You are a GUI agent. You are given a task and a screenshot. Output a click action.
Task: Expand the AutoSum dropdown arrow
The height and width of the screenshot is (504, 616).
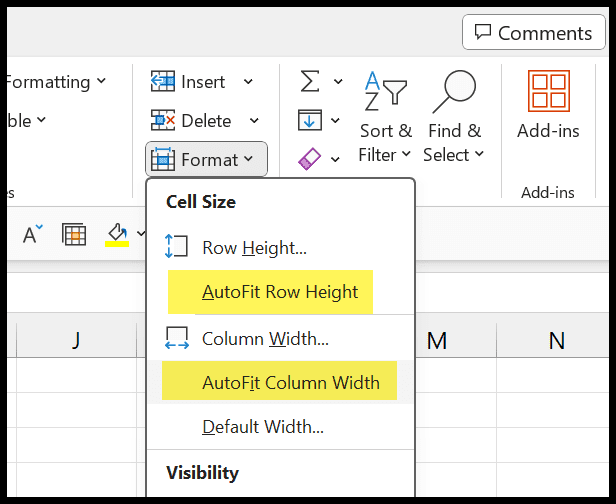(x=338, y=82)
